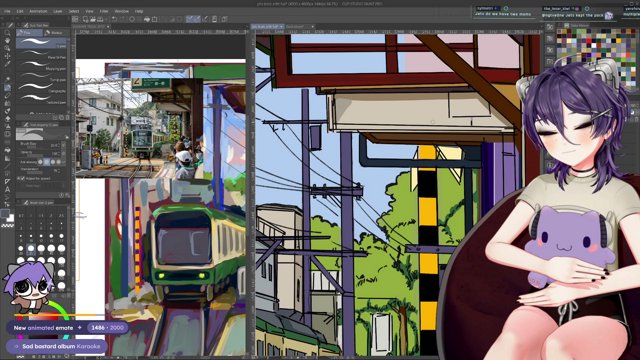The height and width of the screenshot is (360, 640).
Task: Choose the Turnip pen sub tool
Action: (41, 76)
